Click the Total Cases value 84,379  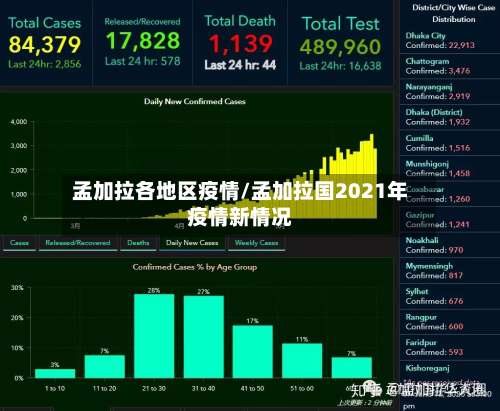click(45, 45)
